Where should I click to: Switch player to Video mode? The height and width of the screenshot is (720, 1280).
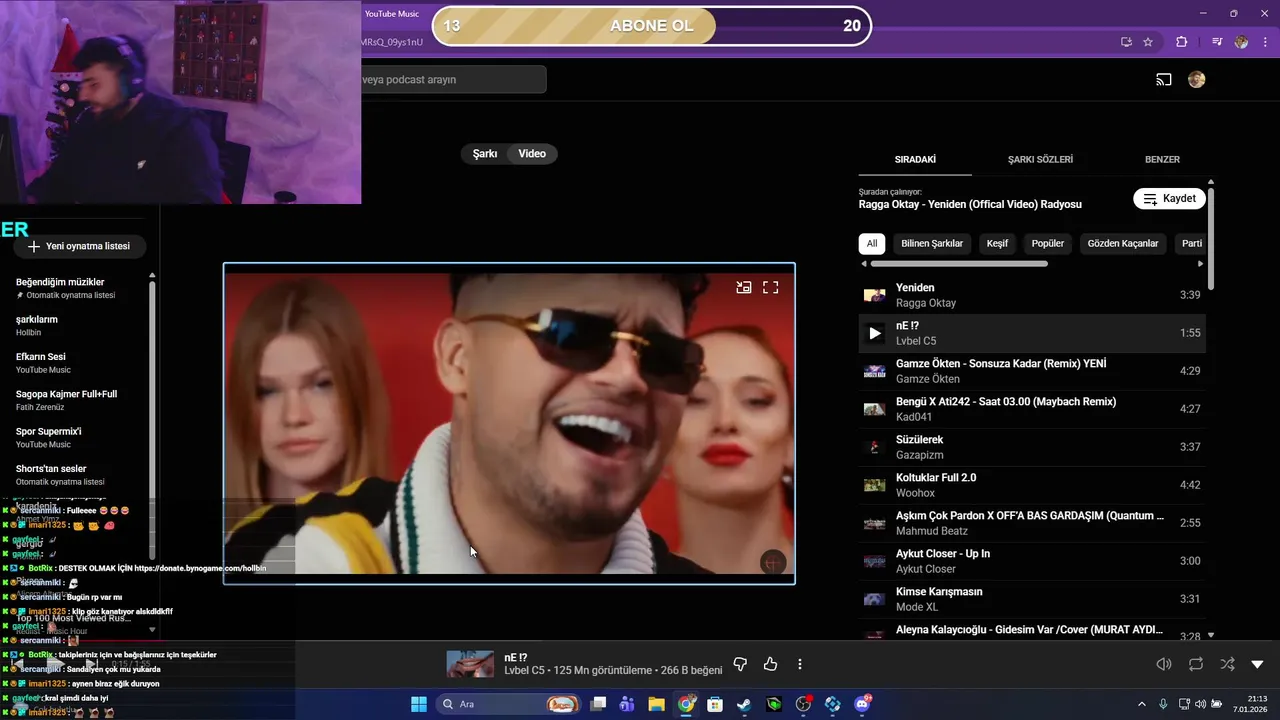pos(532,154)
